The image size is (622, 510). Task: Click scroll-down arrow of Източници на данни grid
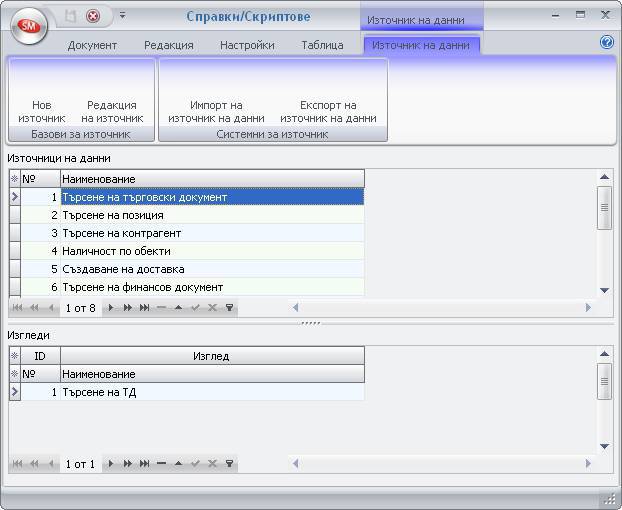[604, 290]
